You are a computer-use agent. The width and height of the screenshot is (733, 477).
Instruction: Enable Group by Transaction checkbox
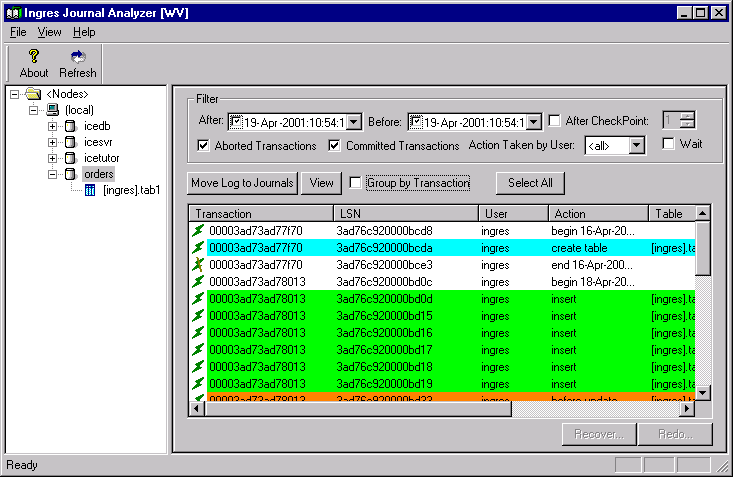[x=356, y=183]
